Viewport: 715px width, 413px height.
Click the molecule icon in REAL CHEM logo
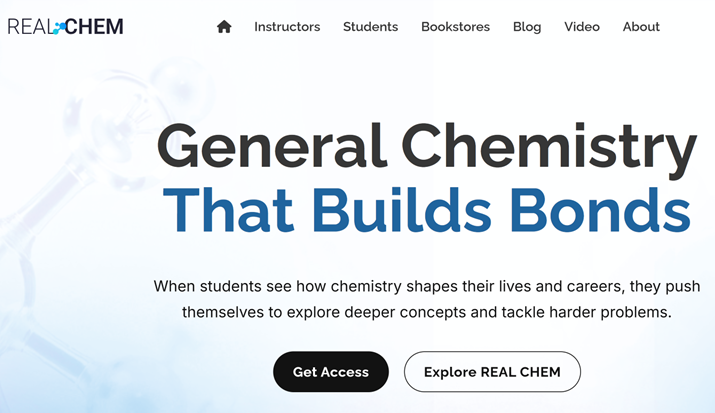tap(60, 27)
